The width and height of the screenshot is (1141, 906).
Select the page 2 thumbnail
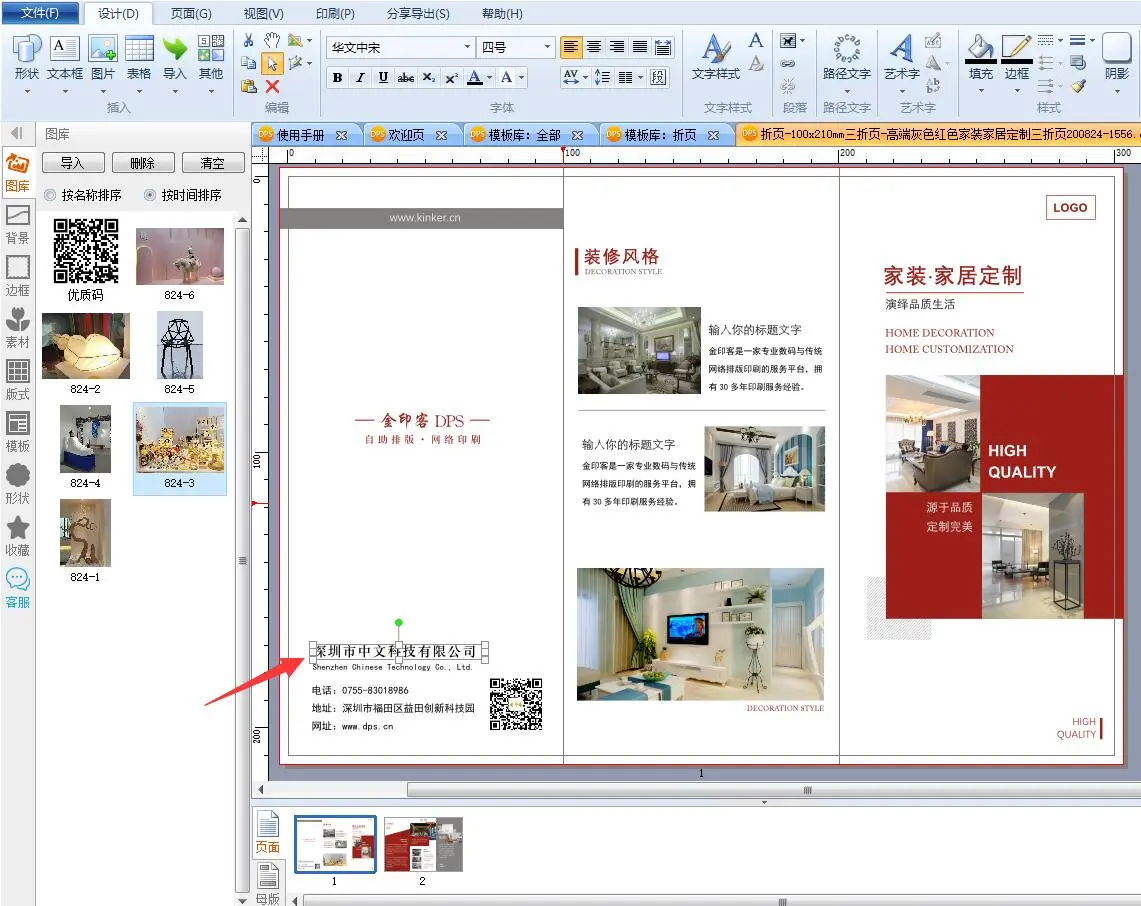422,844
